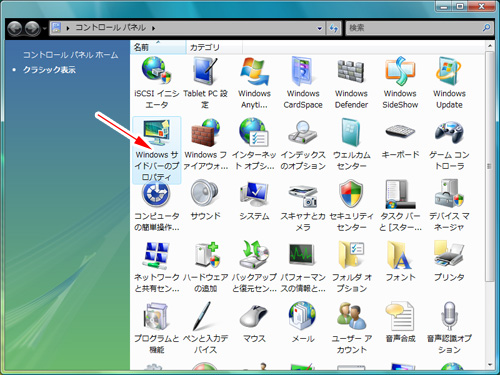The image size is (500, 375).
Task: Open Windows CardSpace icon
Action: pos(303,71)
